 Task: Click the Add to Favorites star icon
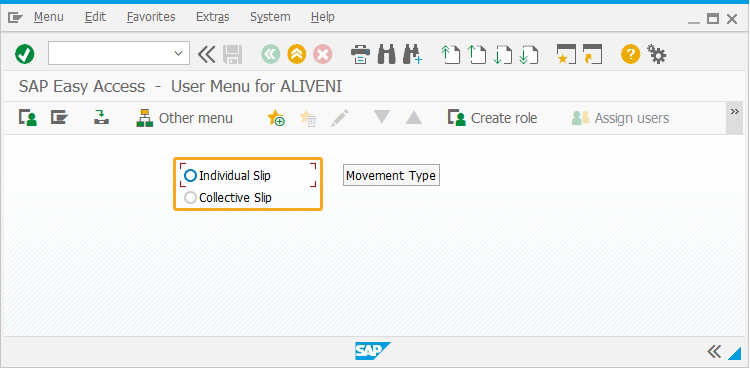tap(276, 118)
